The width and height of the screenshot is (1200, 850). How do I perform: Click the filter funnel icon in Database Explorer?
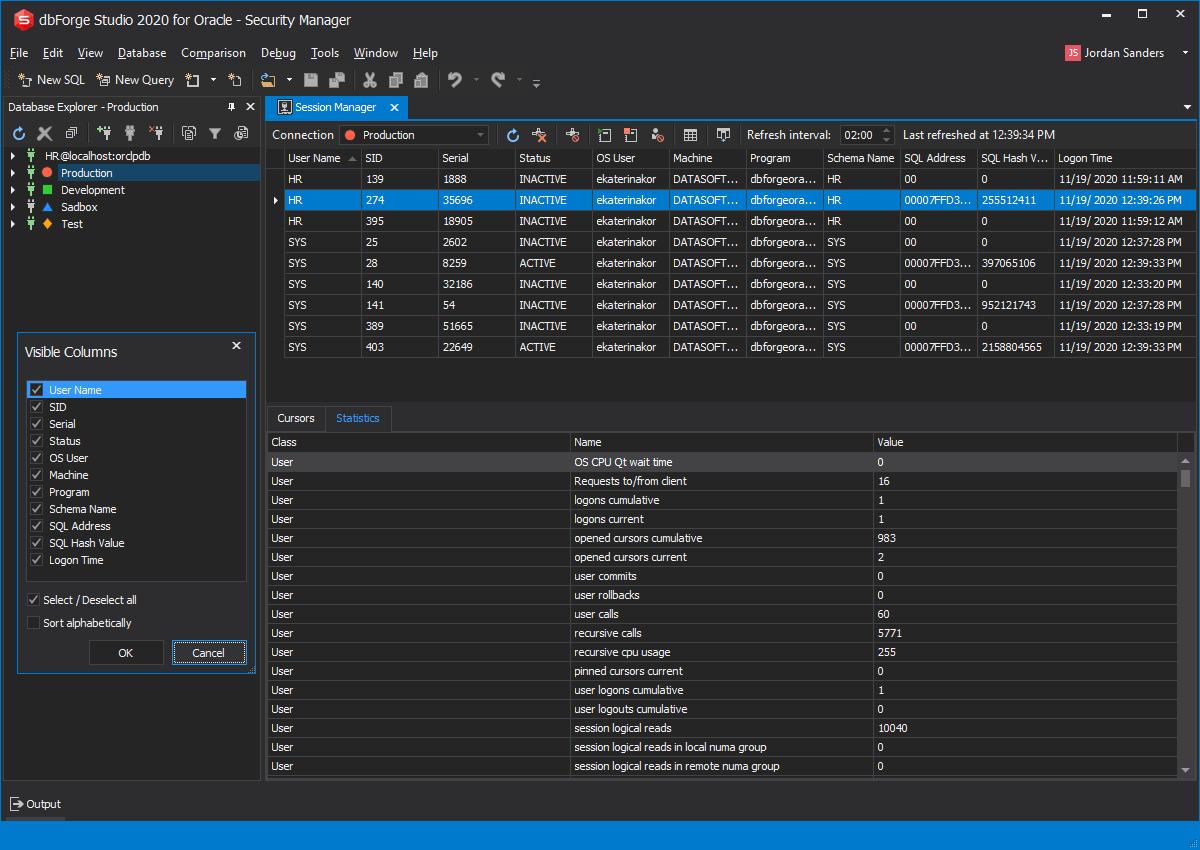pyautogui.click(x=215, y=133)
